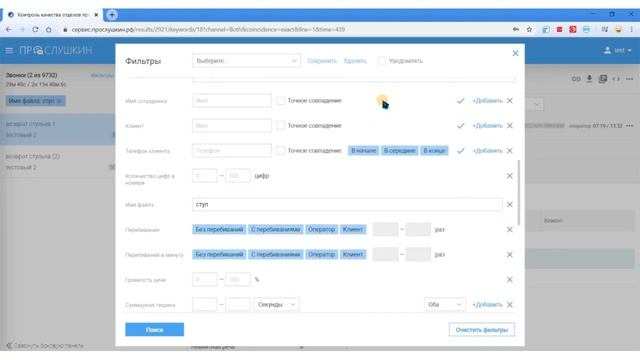Open the Chrome three-dot menu
Viewport: 640px width, 360px height.
pos(631,29)
